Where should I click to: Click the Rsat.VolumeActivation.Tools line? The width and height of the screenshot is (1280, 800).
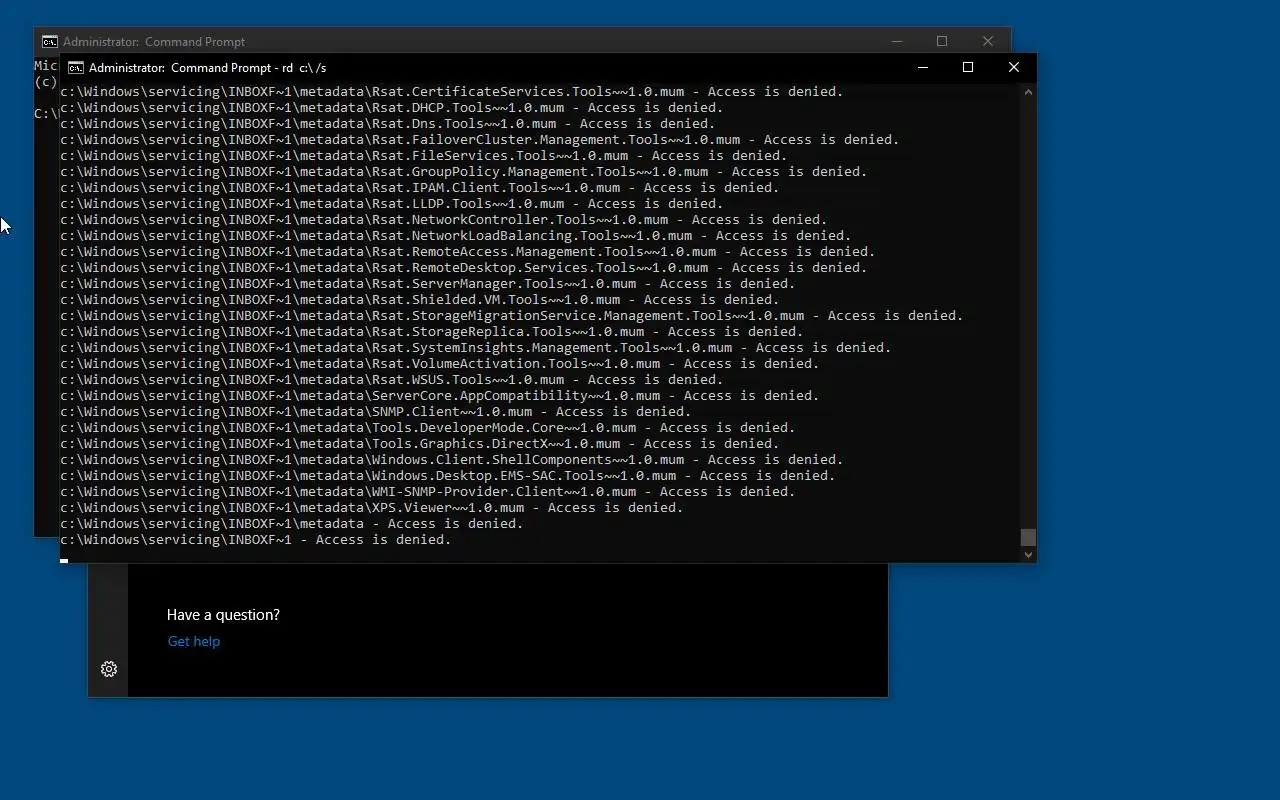[440, 364]
